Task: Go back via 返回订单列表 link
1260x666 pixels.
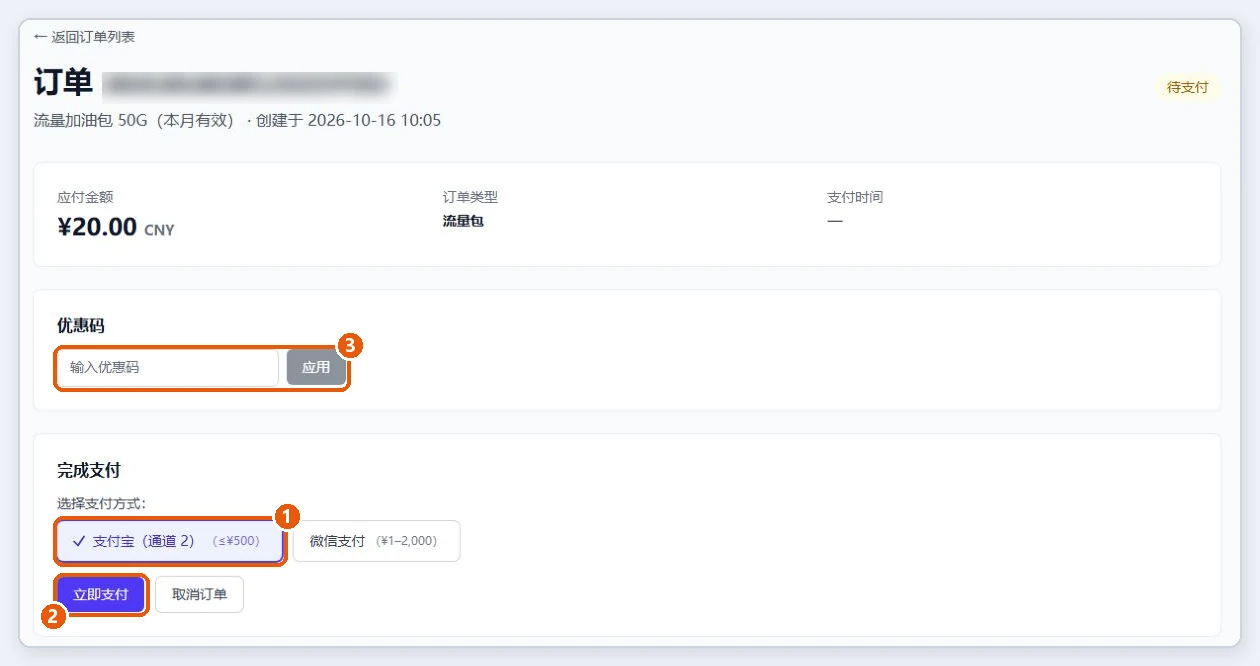Action: (84, 37)
